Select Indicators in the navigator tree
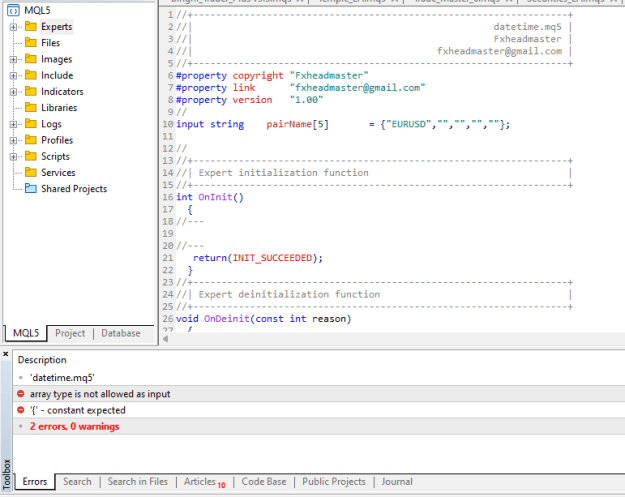 [62, 92]
